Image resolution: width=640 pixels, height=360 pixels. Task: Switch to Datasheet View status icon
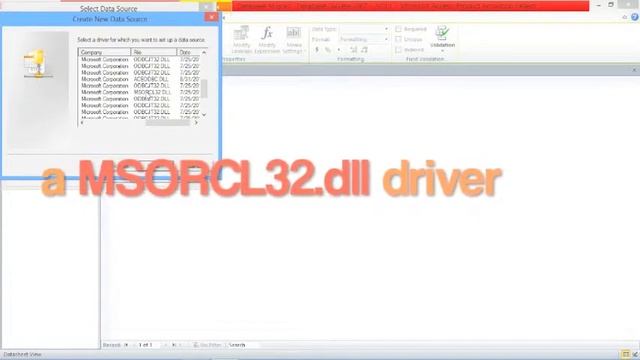point(625,354)
